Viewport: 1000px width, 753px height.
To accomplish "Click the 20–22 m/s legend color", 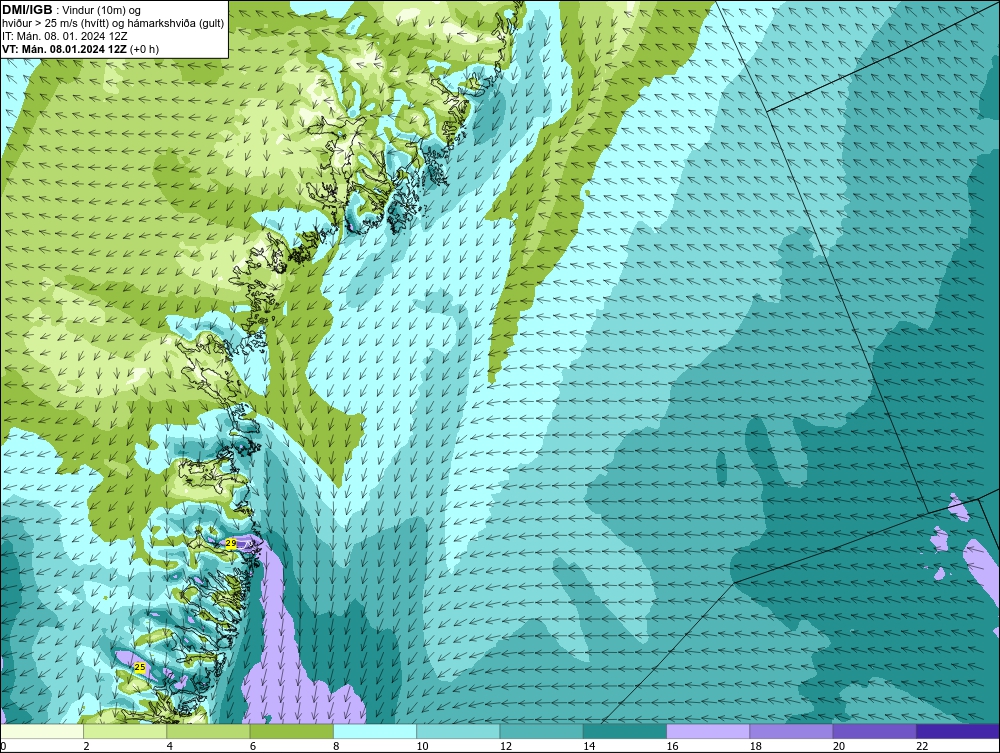I will [874, 731].
